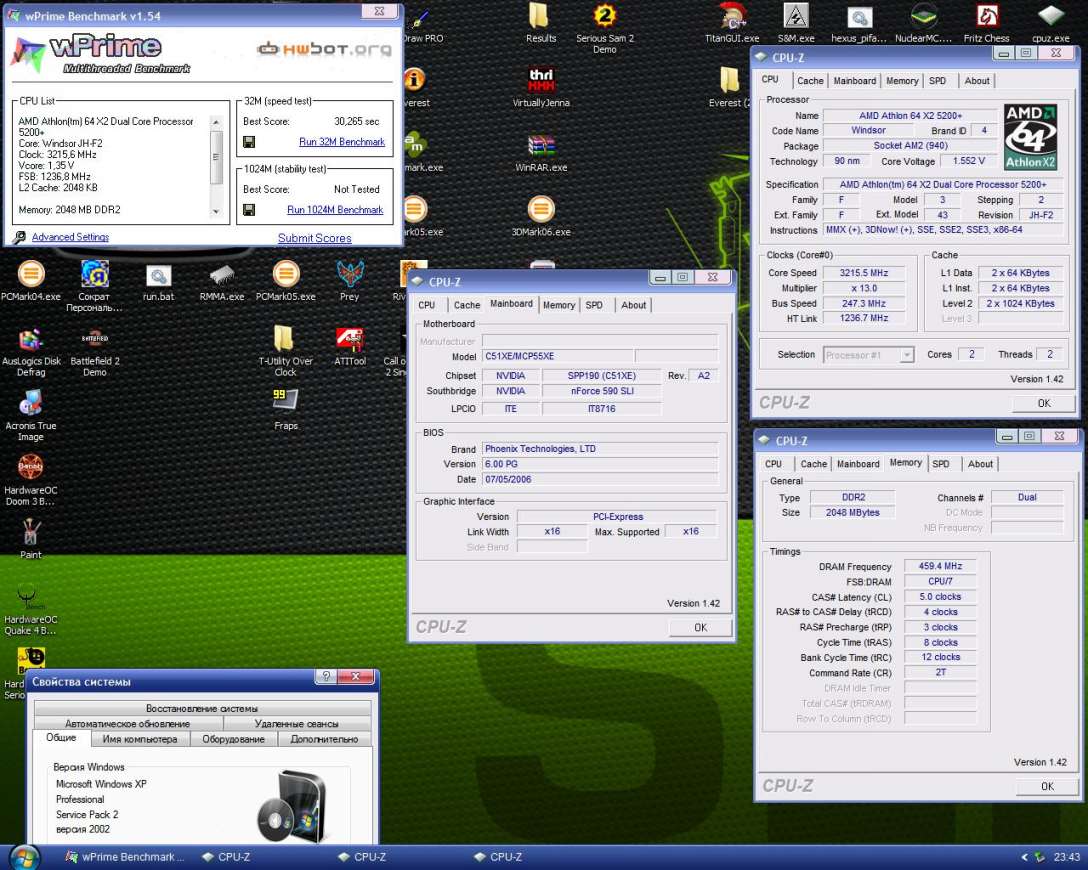This screenshot has width=1088, height=870.
Task: Click the taskbar clock showing 23:43
Action: pos(1066,858)
